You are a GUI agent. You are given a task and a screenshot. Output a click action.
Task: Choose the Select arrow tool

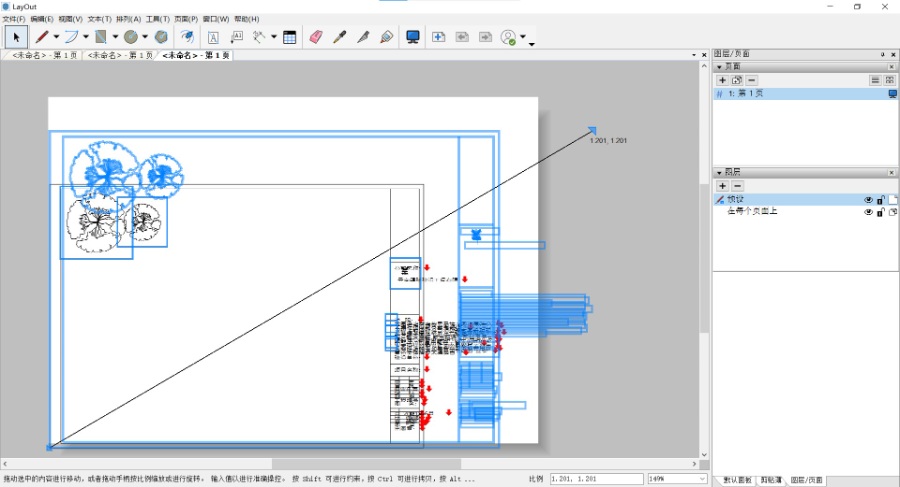(16, 37)
